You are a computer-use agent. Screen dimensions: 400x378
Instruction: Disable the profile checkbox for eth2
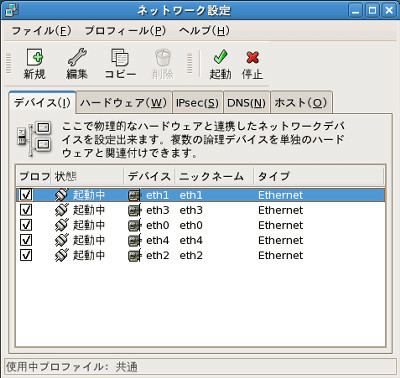coord(26,255)
